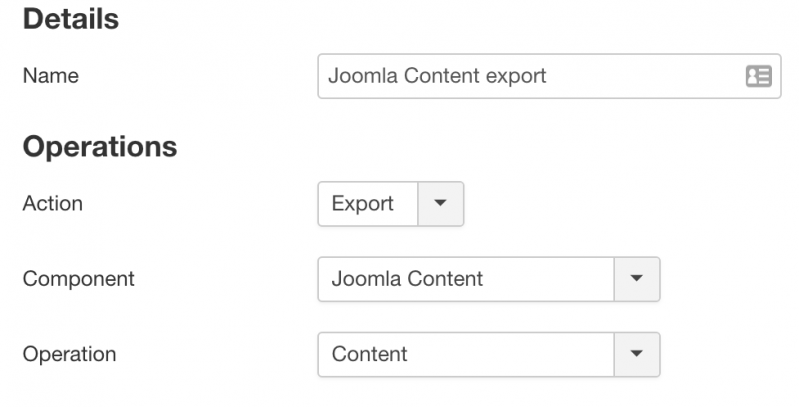Expand the Operation dropdown arrow
The width and height of the screenshot is (800, 407).
pos(636,354)
